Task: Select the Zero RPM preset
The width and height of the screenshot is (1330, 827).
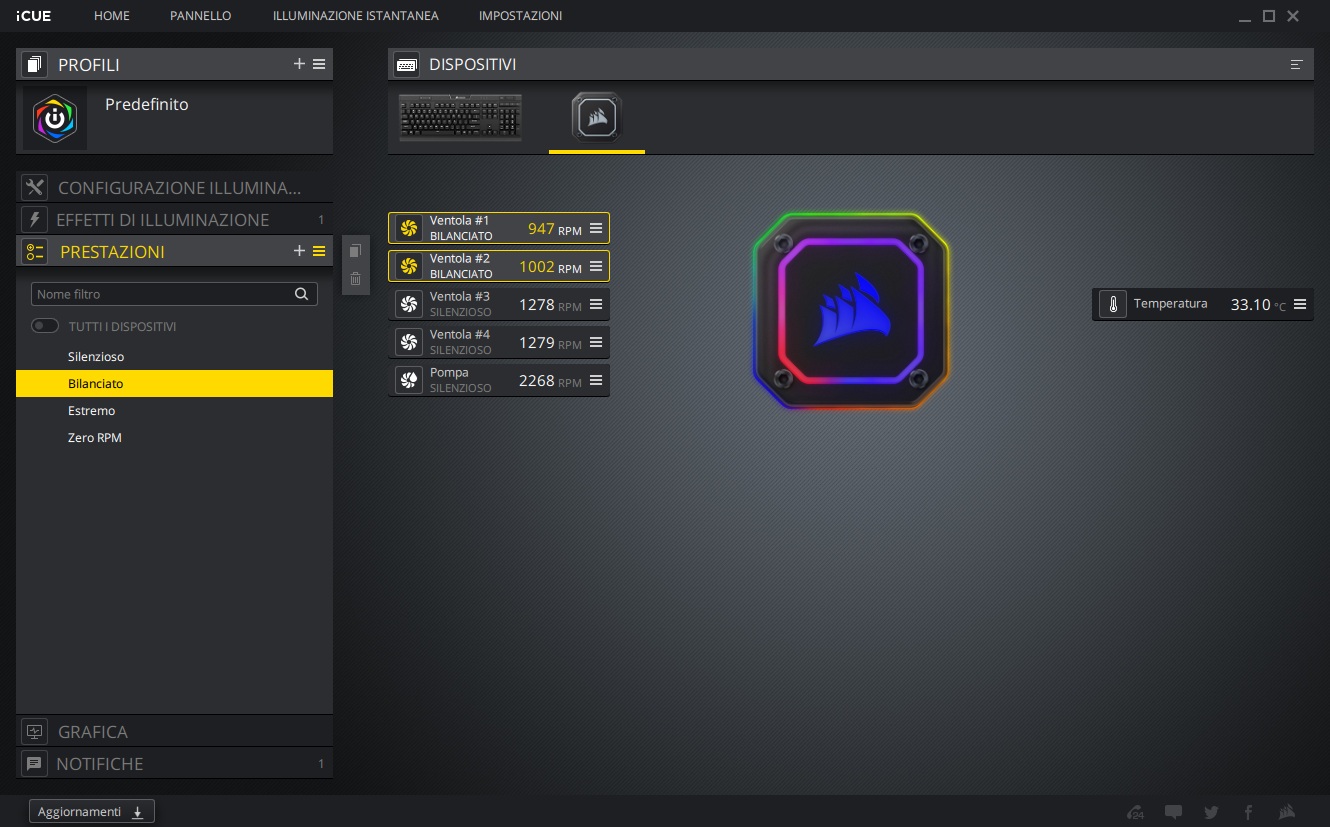Action: [174, 438]
